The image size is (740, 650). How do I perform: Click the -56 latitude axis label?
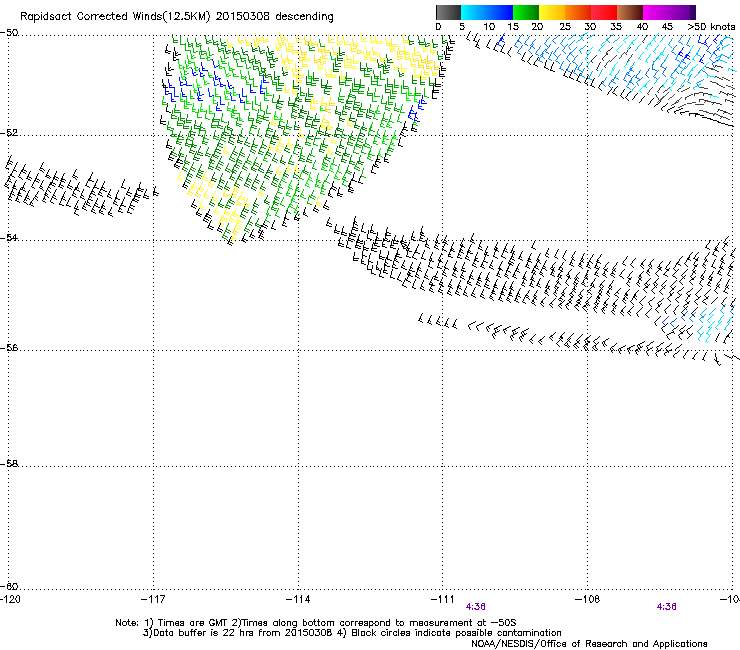coord(9,348)
